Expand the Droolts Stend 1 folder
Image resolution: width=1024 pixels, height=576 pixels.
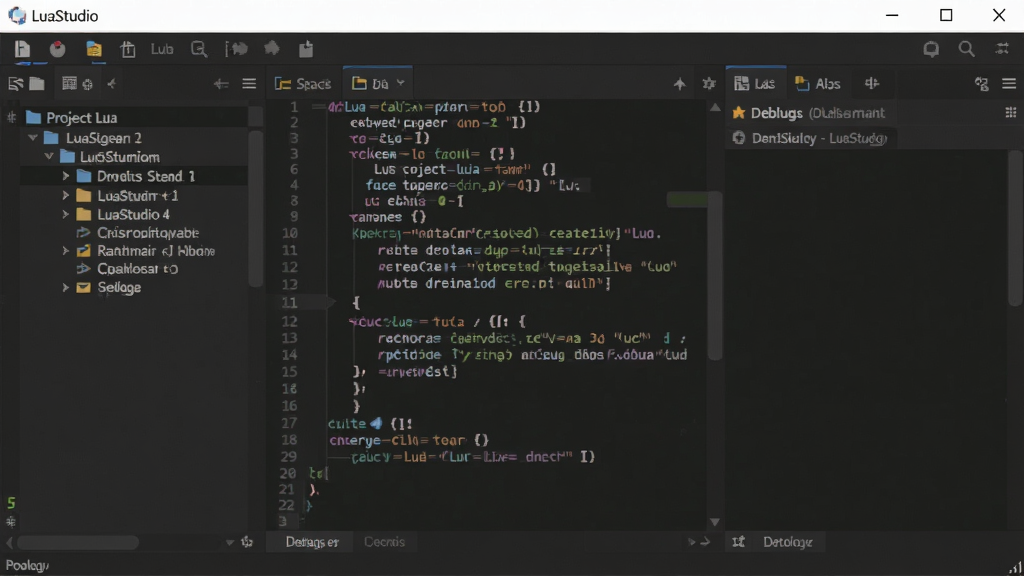pyautogui.click(x=65, y=176)
